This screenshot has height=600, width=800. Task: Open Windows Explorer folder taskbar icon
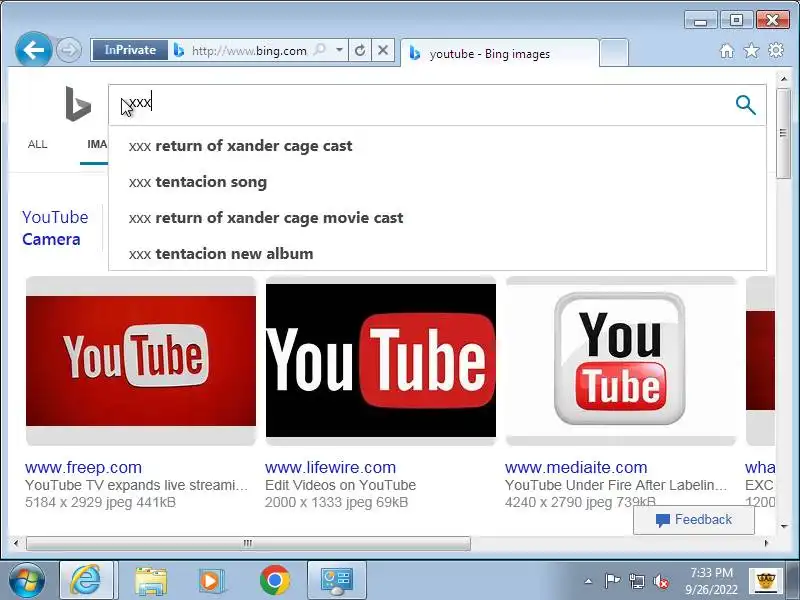point(151,581)
